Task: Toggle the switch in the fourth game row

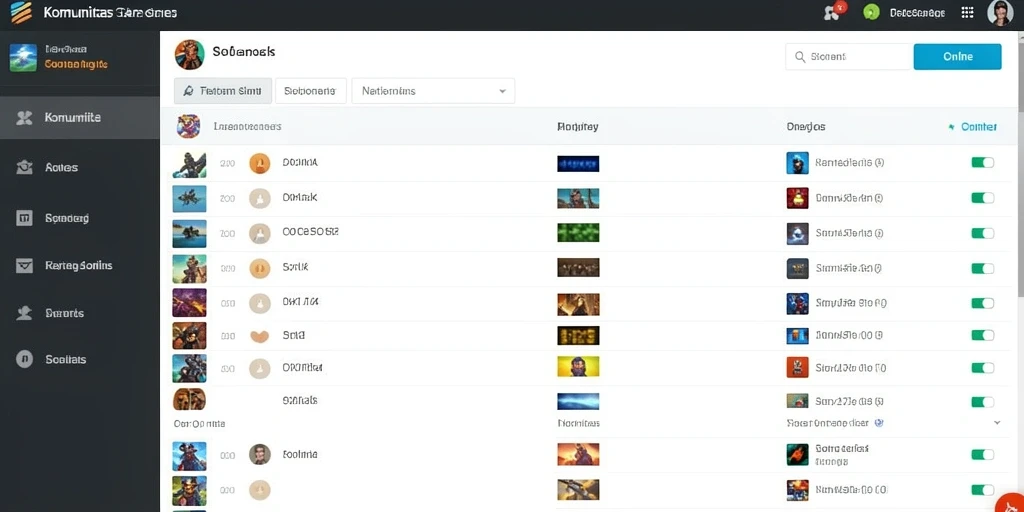Action: pos(982,268)
